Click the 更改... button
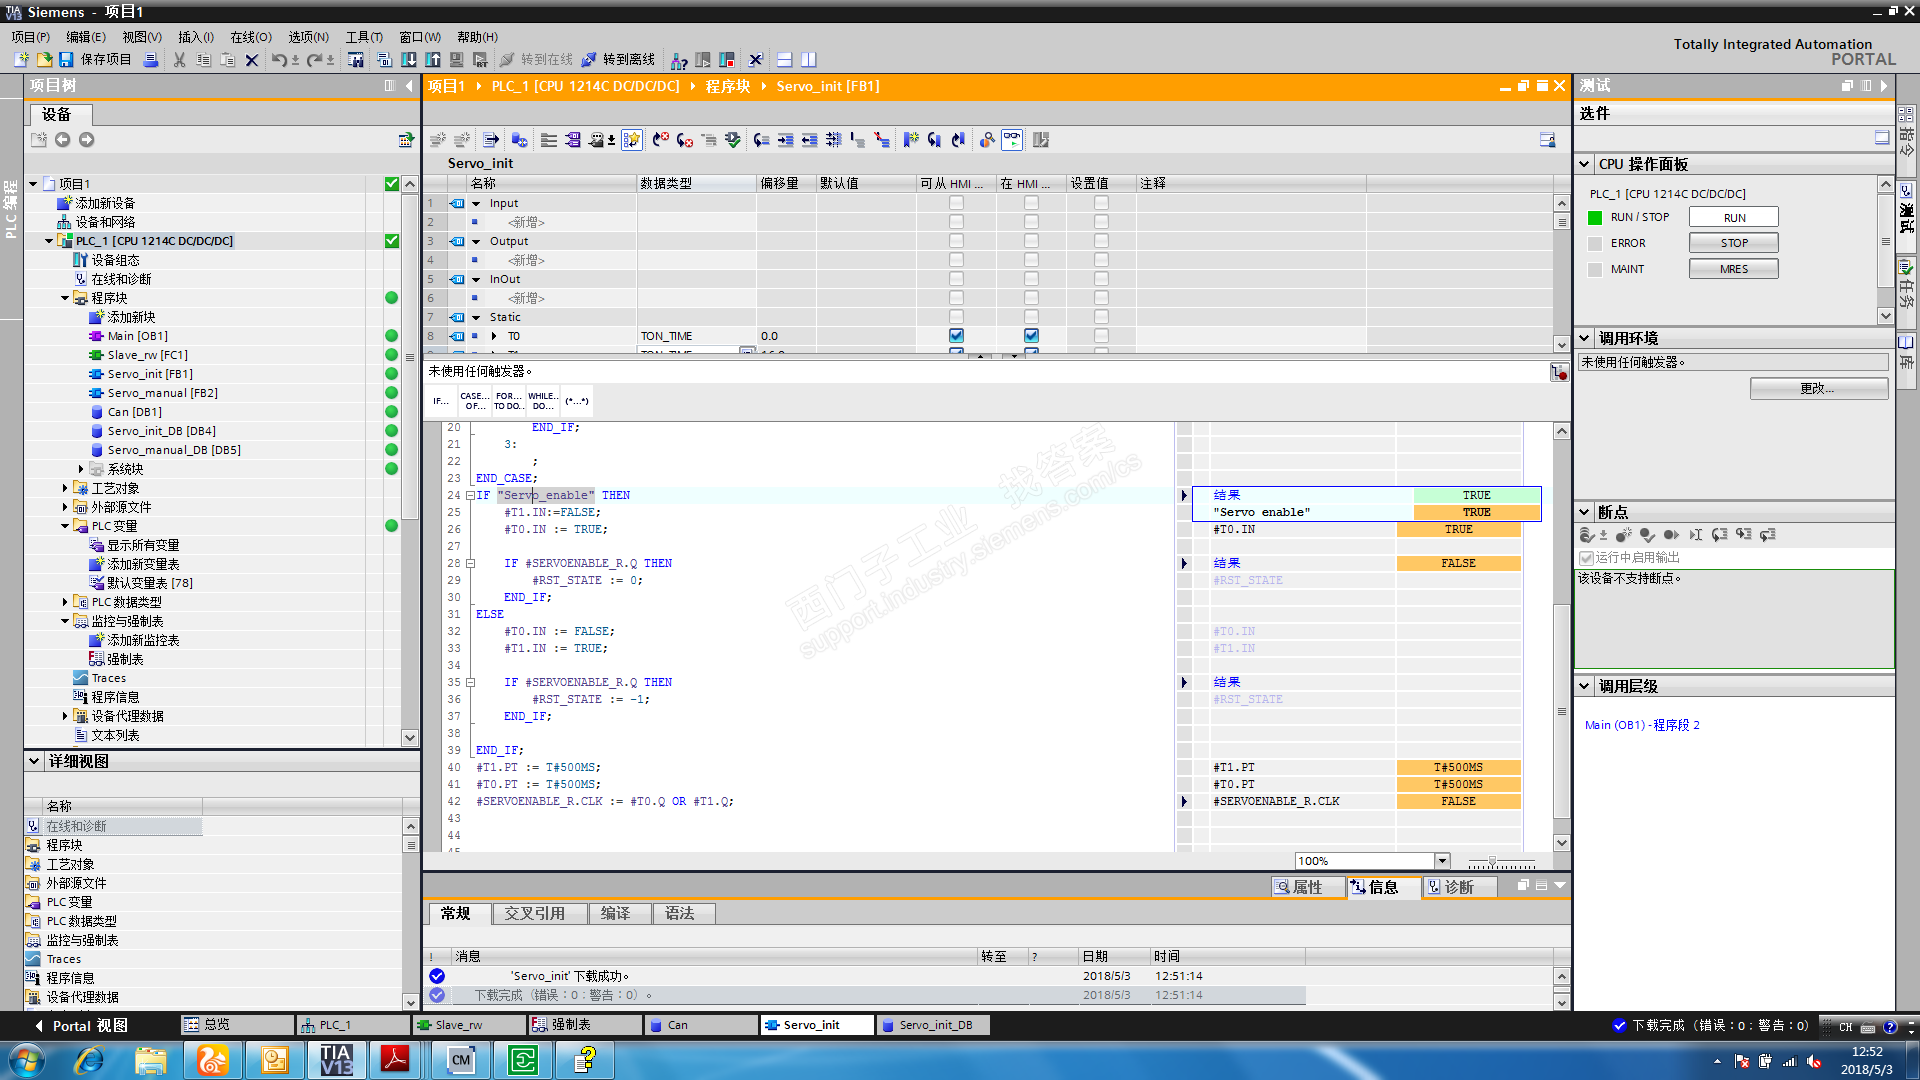Screen dimensions: 1920x1080 tap(1818, 388)
